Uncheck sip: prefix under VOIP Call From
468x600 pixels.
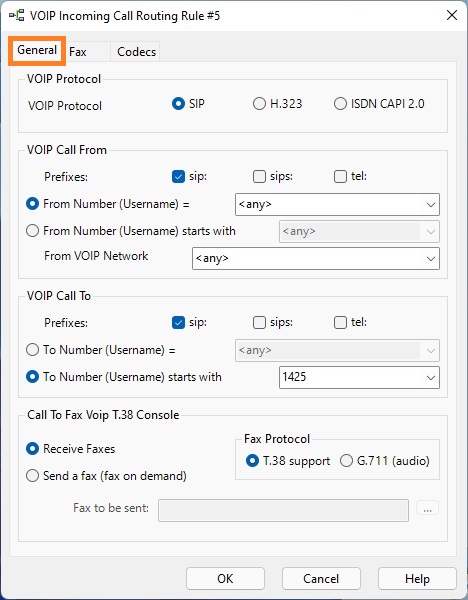click(x=178, y=176)
